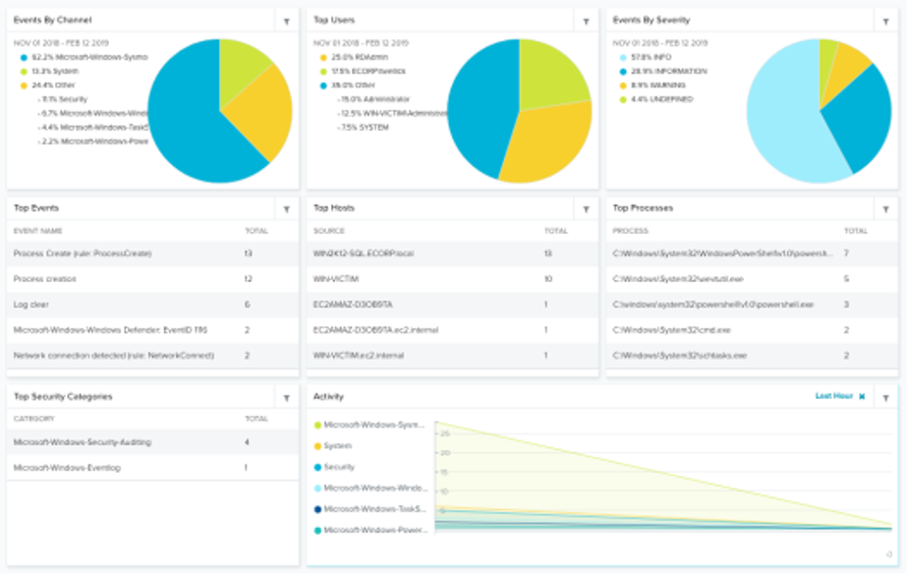Select the Microsoft-Windows-Security-Auditing category row
Image resolution: width=908 pixels, height=575 pixels.
pos(82,441)
